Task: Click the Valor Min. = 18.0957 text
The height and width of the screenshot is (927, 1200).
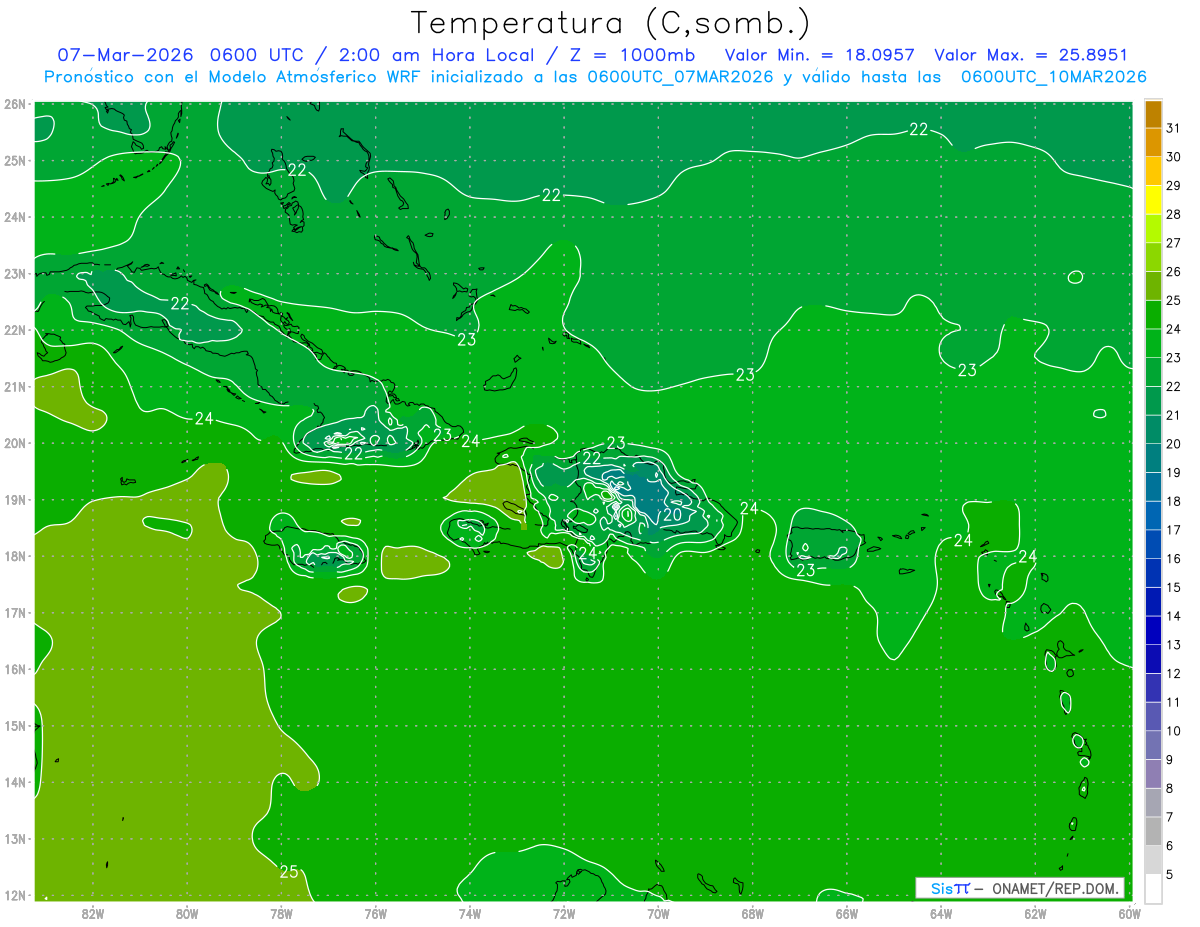Action: tap(819, 55)
